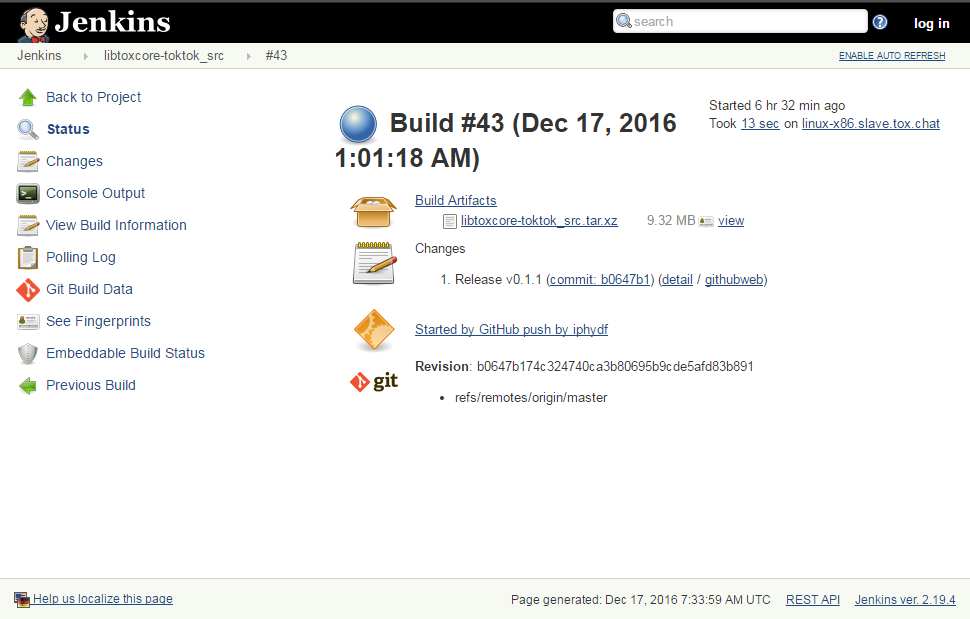Go to Previous Build
Screen dimensions: 970x619
click(x=90, y=385)
